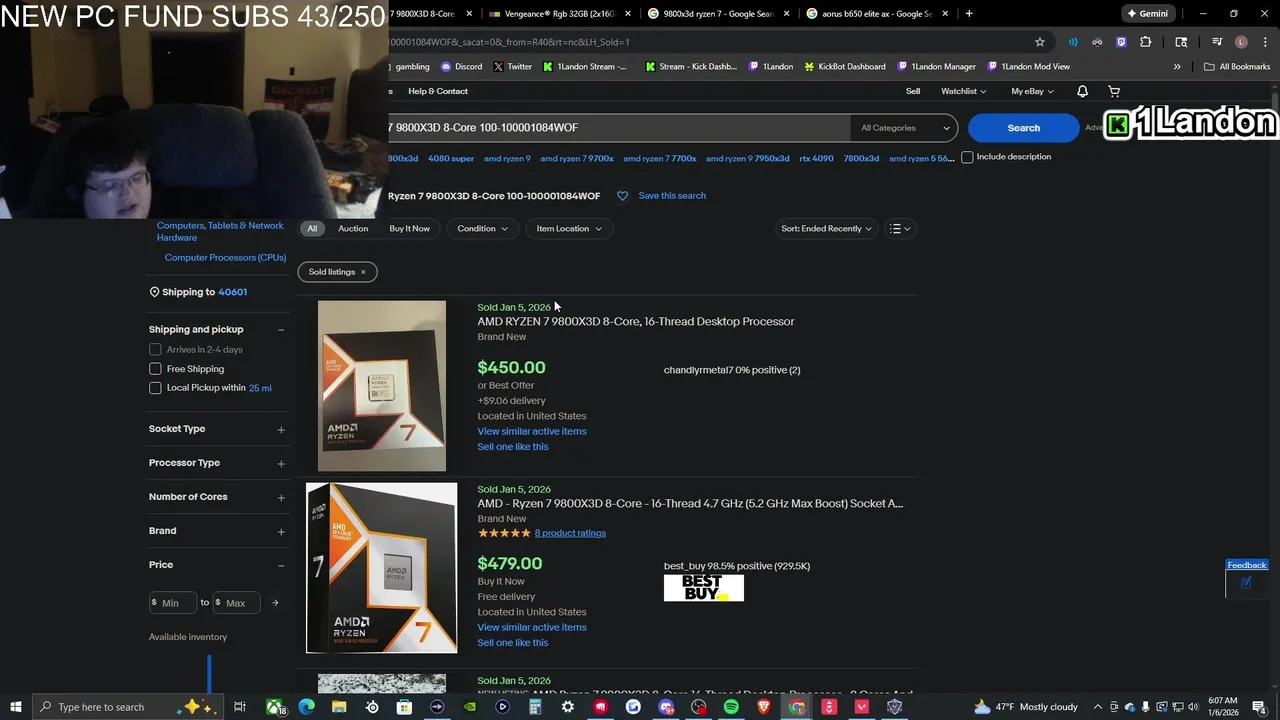
Task: Open the media control icon in toolbar
Action: click(1217, 42)
